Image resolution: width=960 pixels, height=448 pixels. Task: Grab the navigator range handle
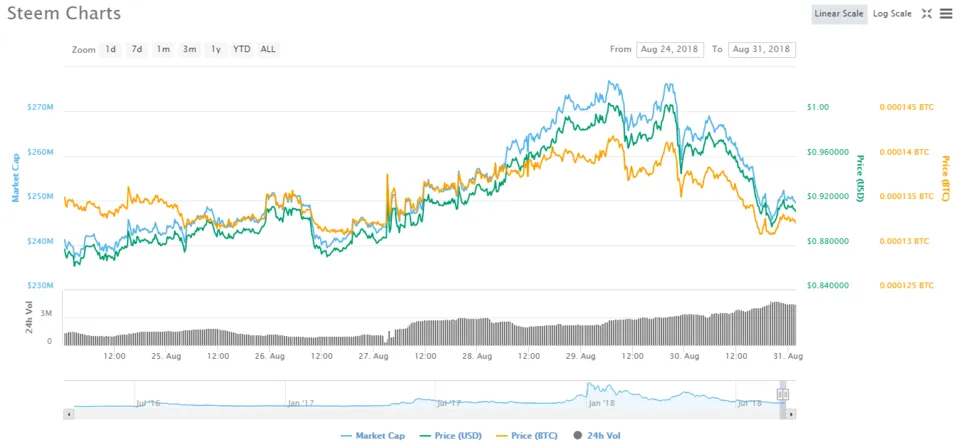(x=782, y=395)
